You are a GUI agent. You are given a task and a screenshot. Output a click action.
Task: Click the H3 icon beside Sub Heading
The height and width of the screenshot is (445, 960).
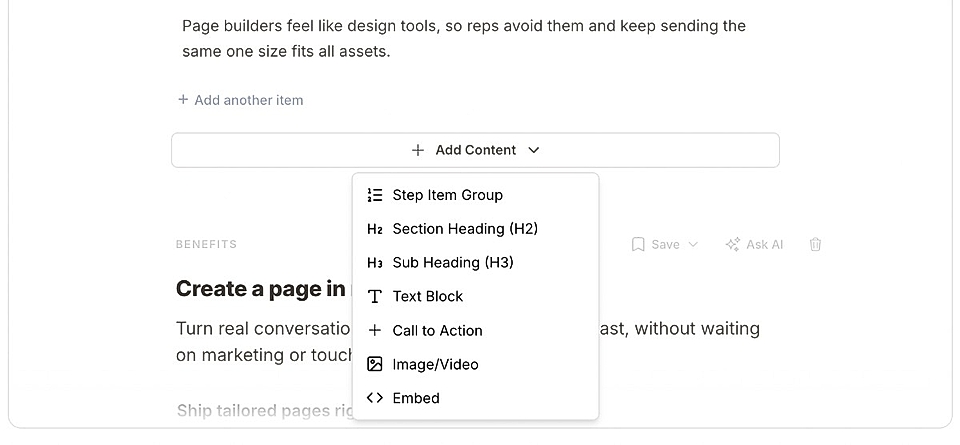(375, 263)
